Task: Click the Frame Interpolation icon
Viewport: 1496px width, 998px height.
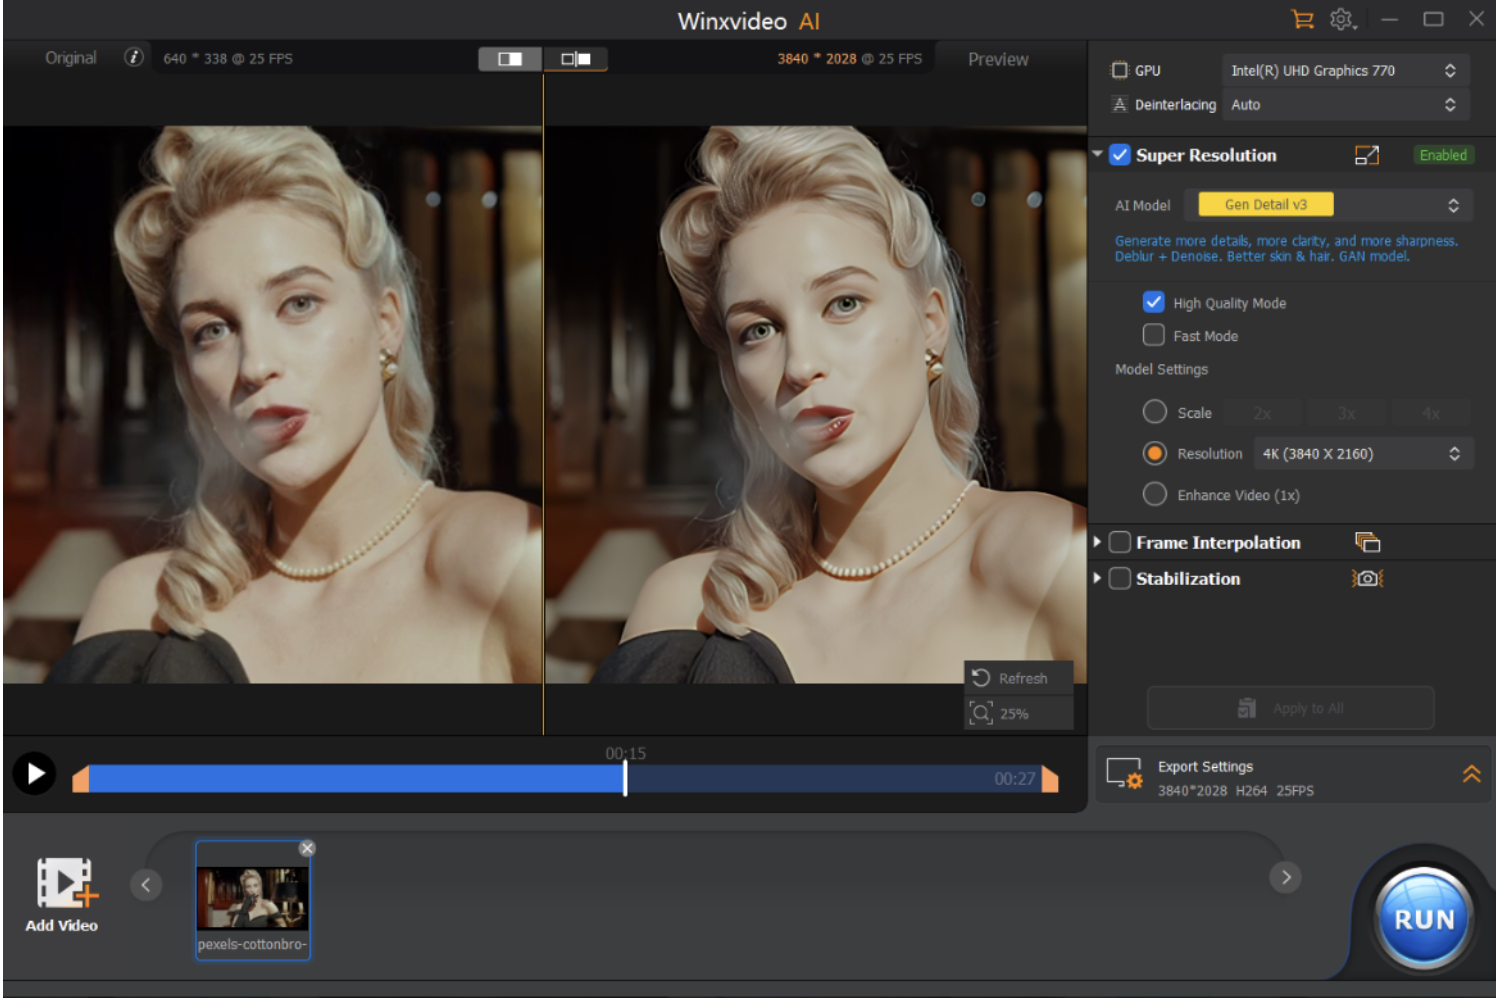Action: [x=1367, y=542]
